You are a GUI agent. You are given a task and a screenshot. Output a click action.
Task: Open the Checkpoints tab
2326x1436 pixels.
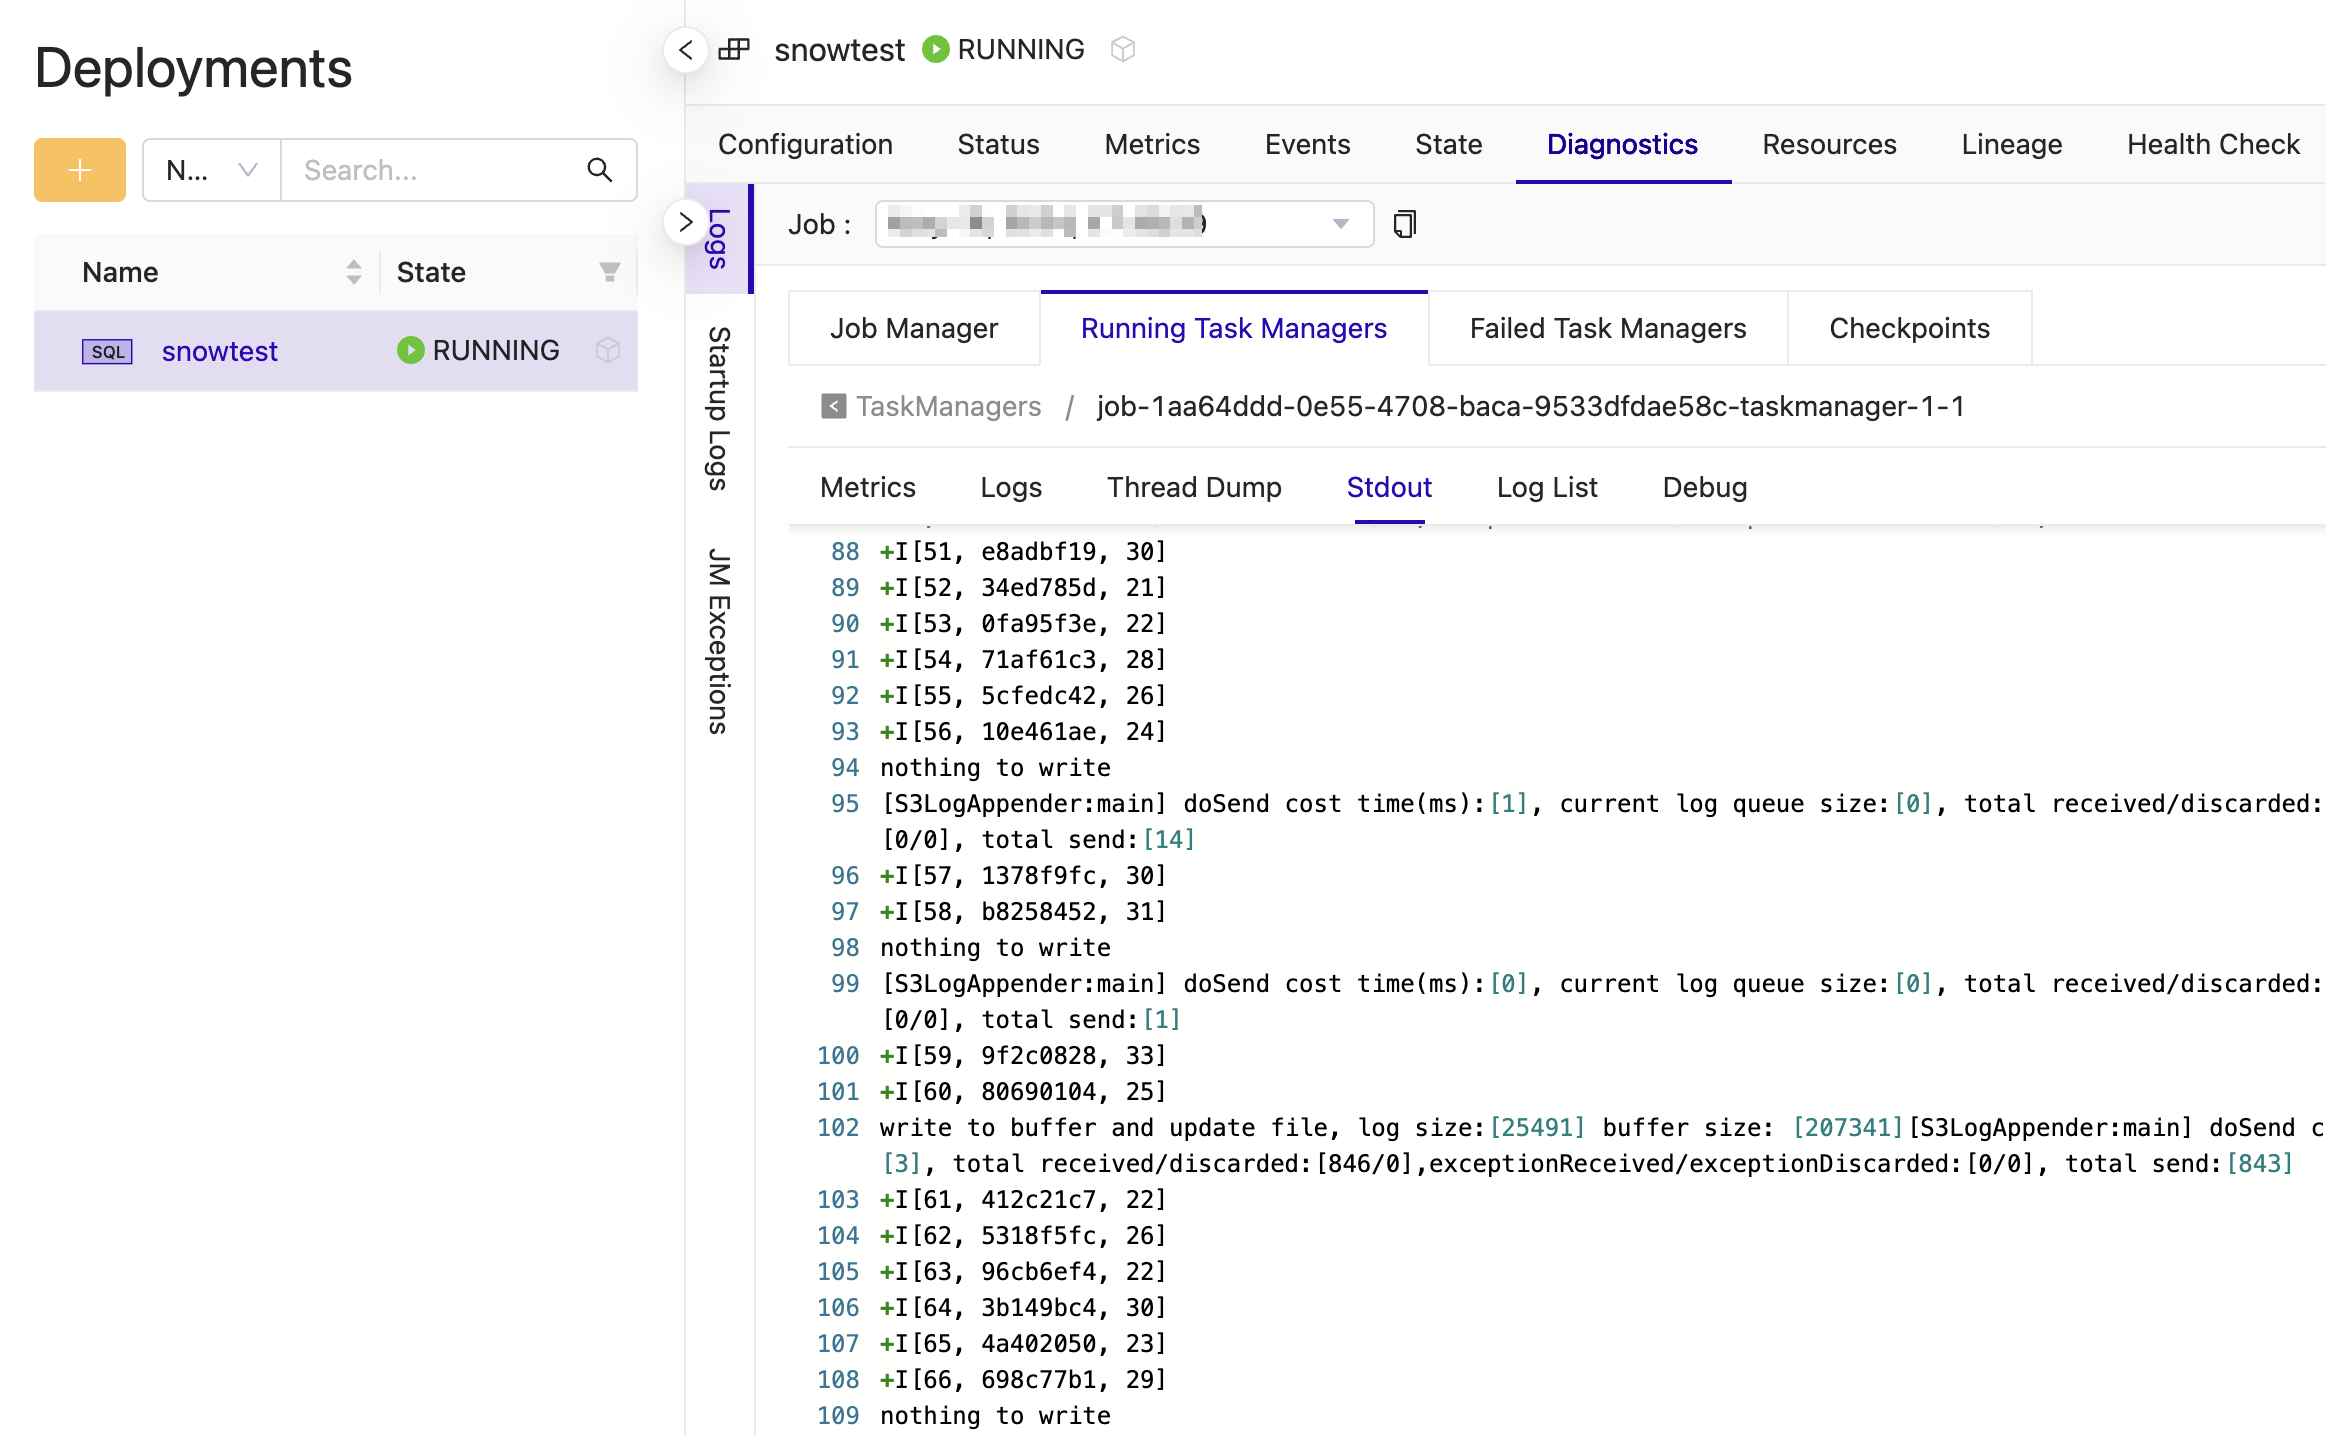[x=1909, y=328]
